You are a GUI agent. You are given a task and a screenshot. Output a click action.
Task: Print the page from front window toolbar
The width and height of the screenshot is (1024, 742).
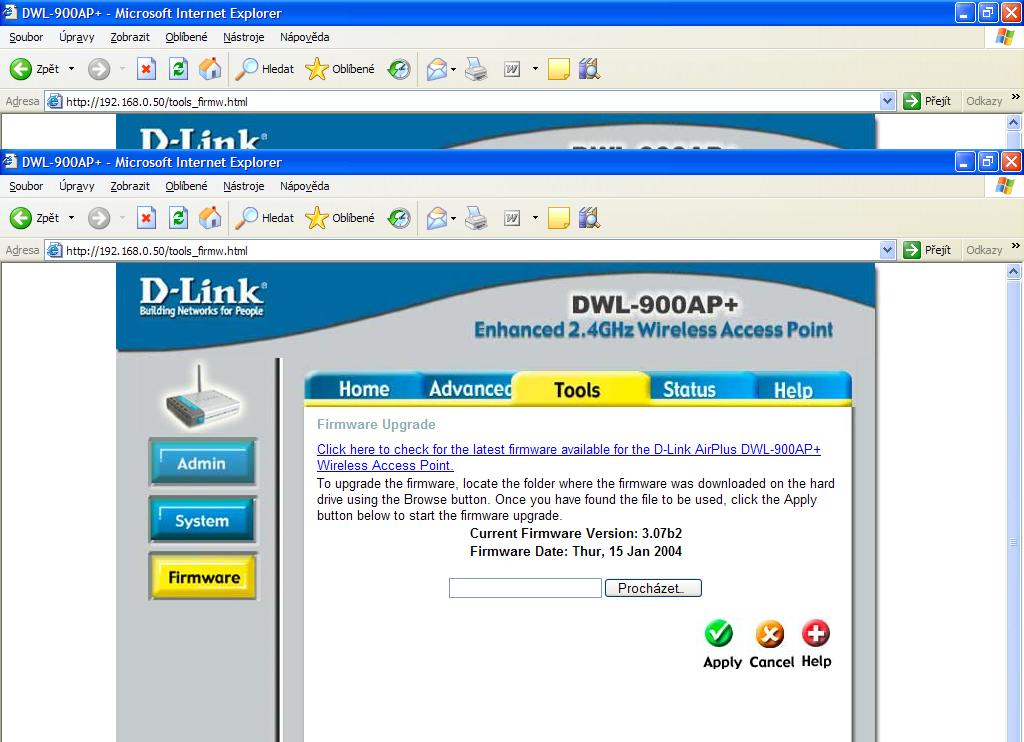[x=476, y=218]
